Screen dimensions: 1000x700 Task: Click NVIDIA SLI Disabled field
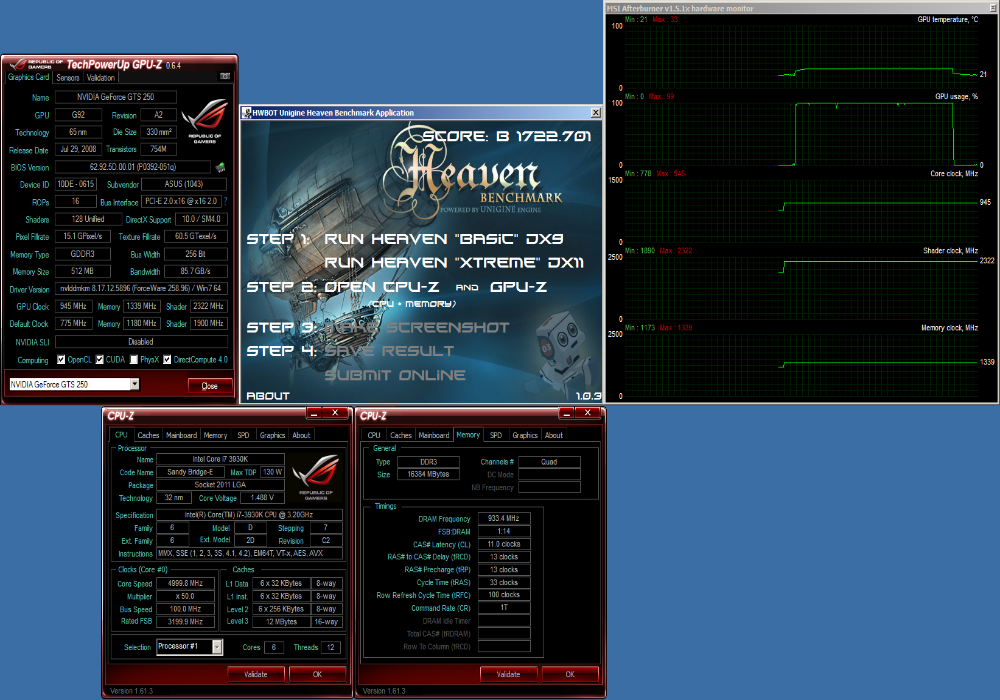[x=141, y=342]
